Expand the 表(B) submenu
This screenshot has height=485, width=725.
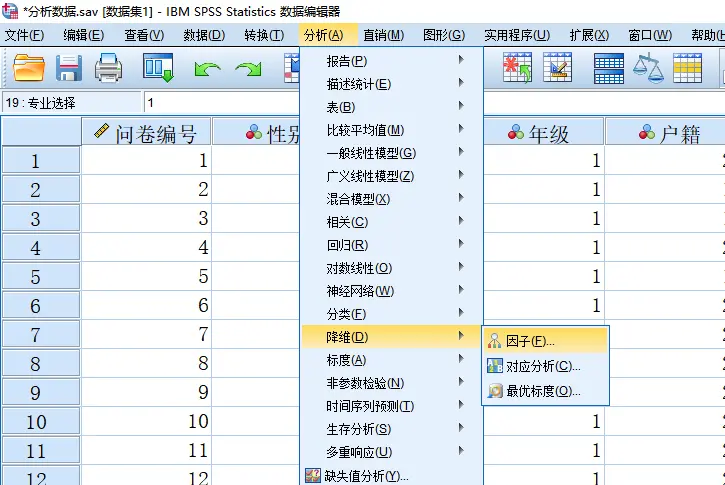point(391,107)
